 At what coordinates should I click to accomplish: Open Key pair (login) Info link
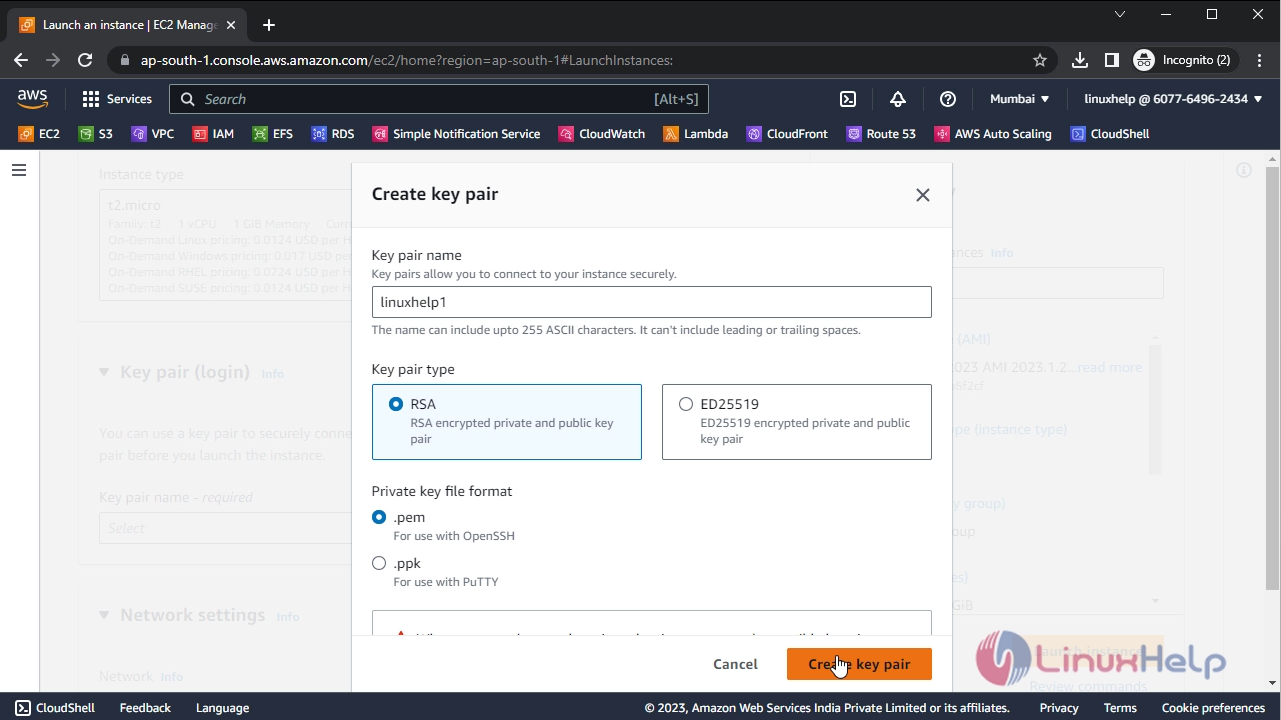tap(272, 374)
